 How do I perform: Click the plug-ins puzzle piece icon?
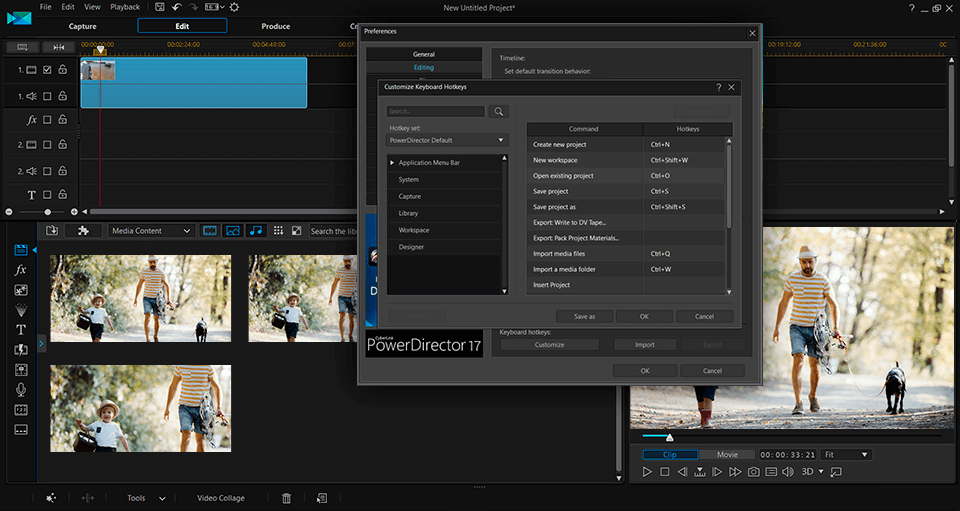click(83, 231)
